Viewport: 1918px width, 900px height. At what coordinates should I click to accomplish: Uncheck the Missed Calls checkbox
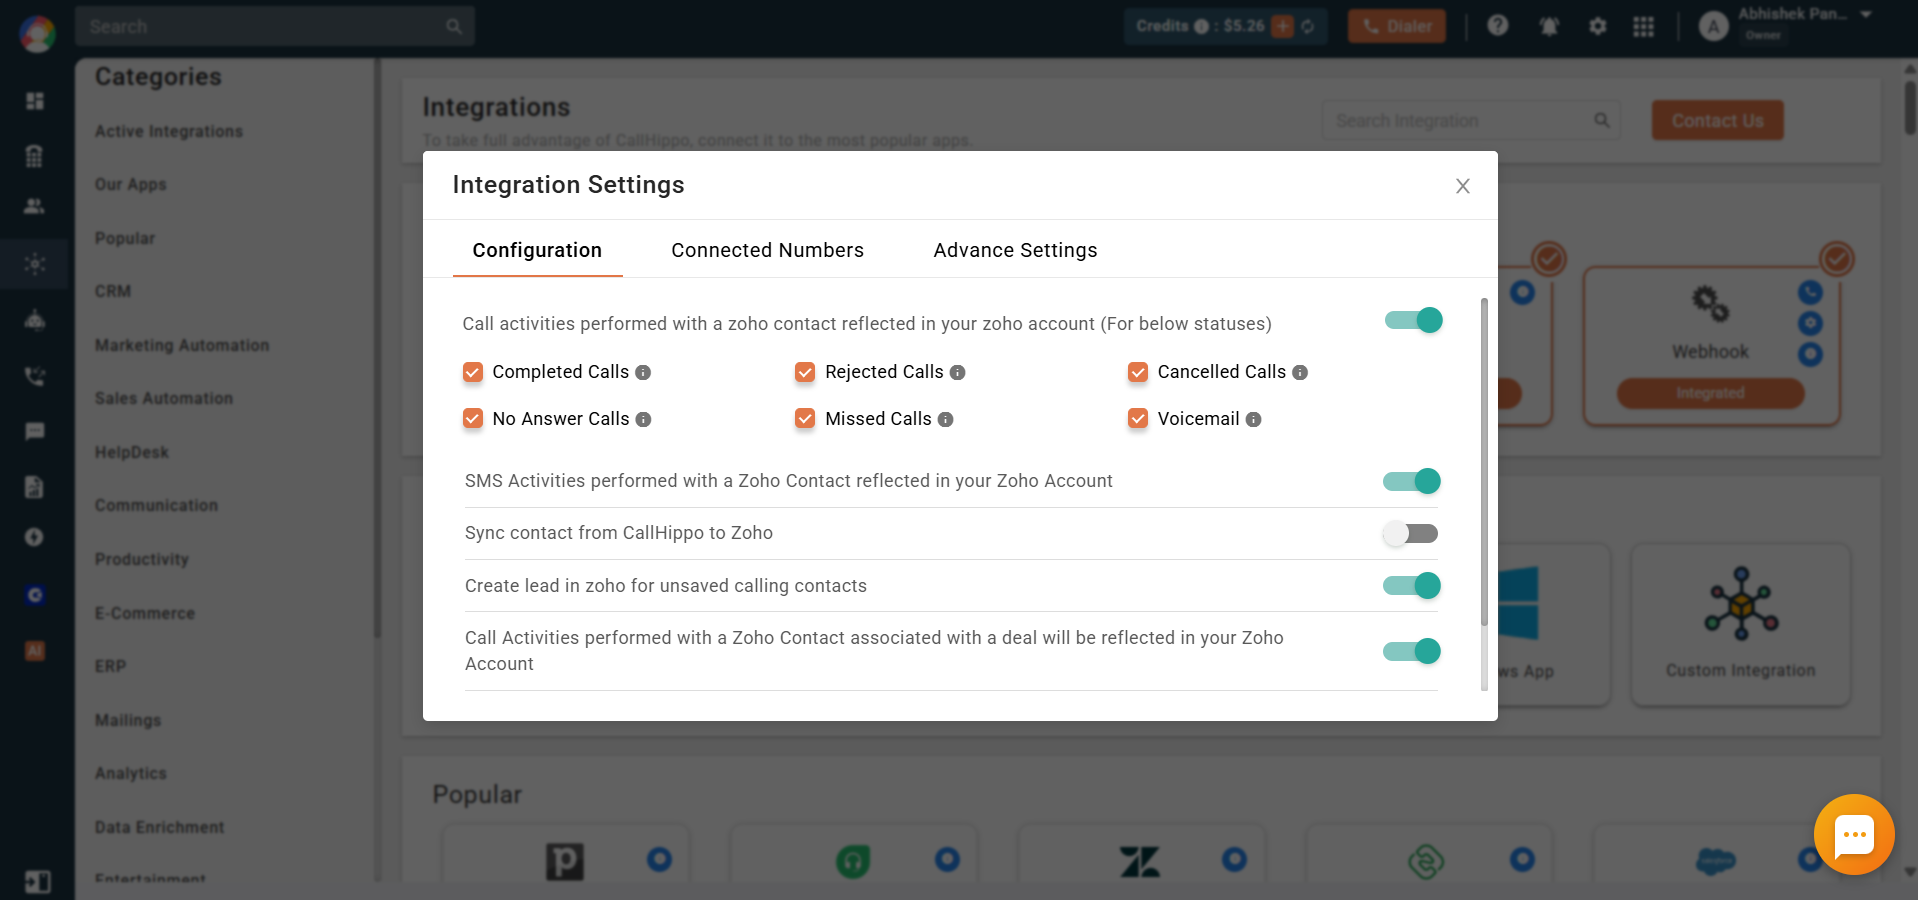[805, 418]
